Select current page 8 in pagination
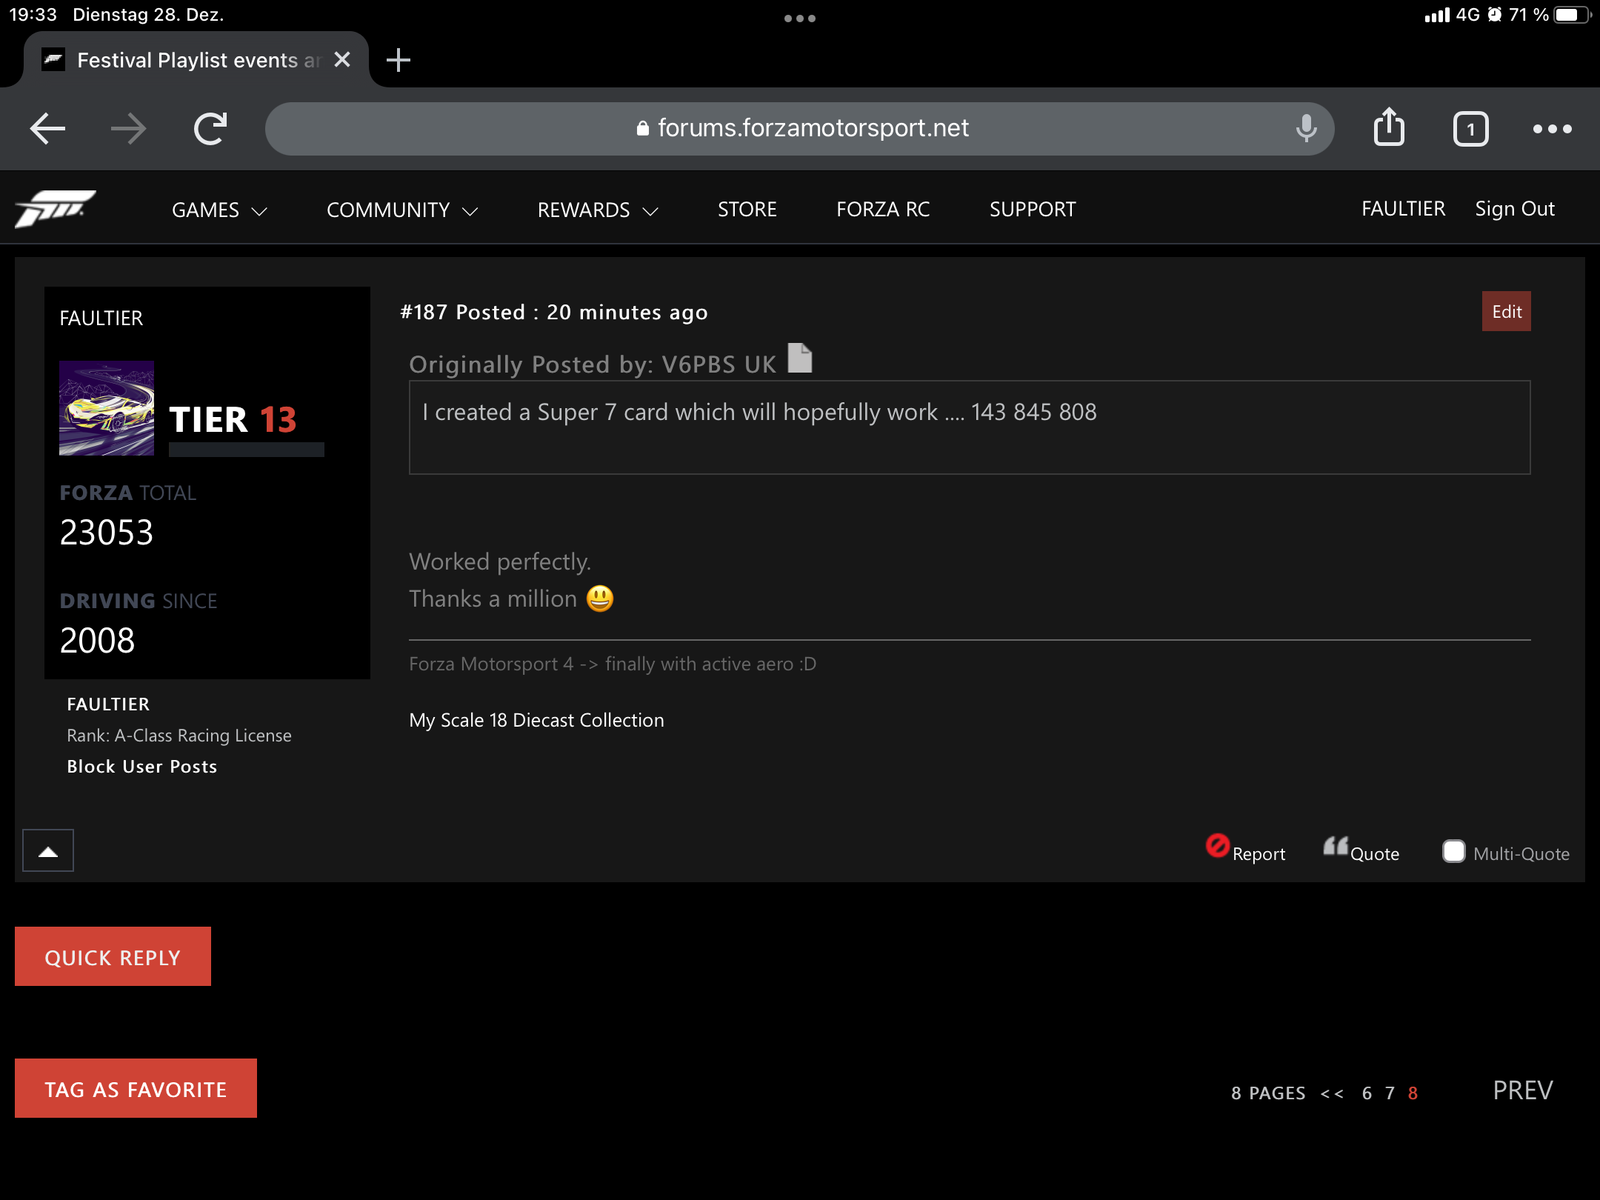Screen dimensions: 1600x1200 [1413, 1093]
